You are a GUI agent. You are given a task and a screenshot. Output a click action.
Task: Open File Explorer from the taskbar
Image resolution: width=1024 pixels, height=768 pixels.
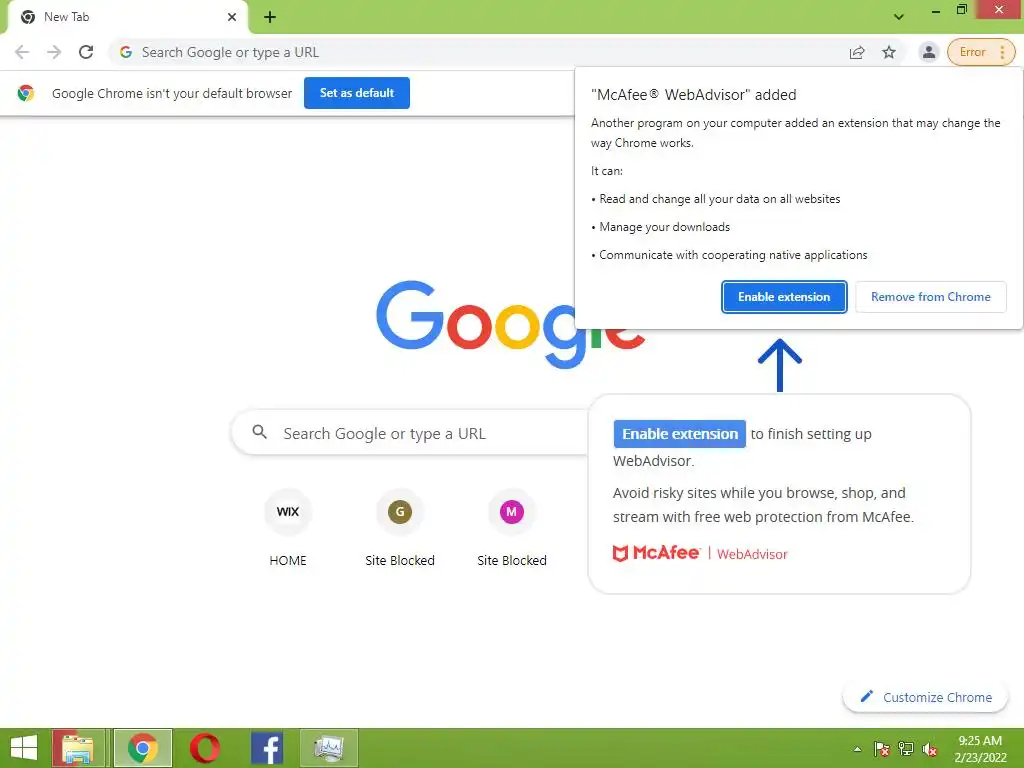(78, 748)
